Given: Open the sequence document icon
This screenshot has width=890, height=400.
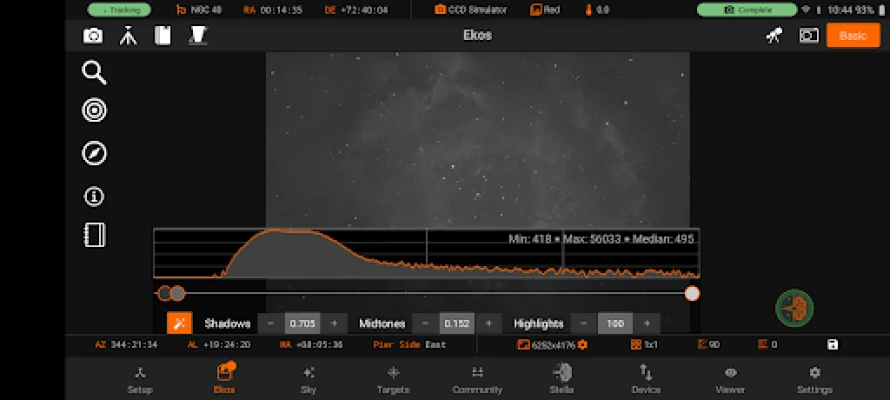Looking at the screenshot, I should point(162,36).
